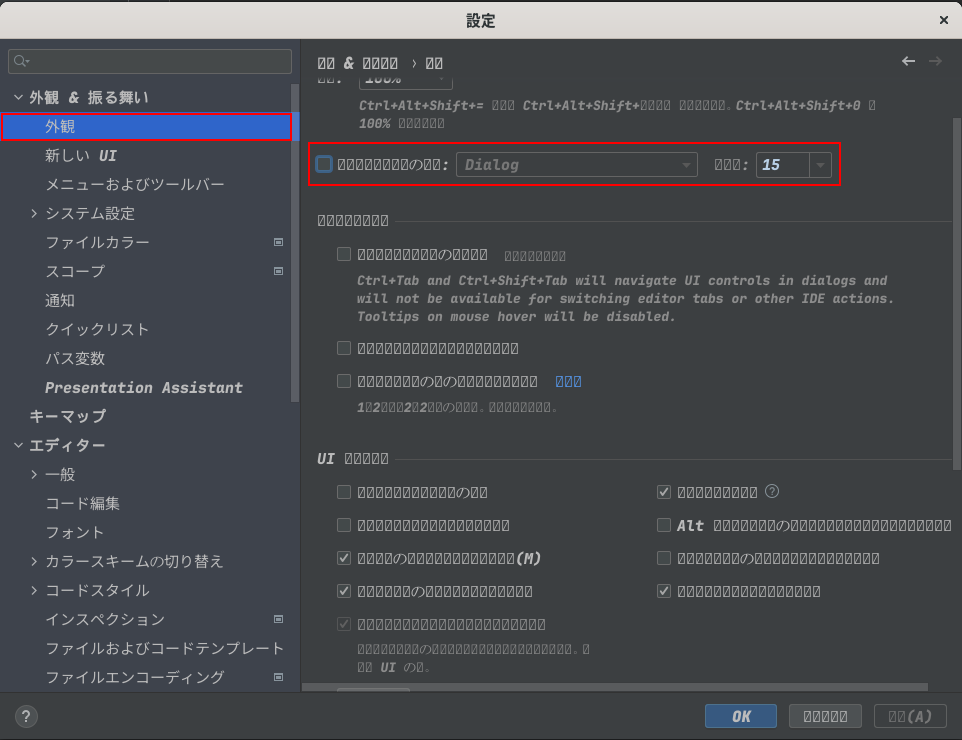This screenshot has width=962, height=740.
Task: Click the button between OK and the (A) button
Action: (825, 716)
